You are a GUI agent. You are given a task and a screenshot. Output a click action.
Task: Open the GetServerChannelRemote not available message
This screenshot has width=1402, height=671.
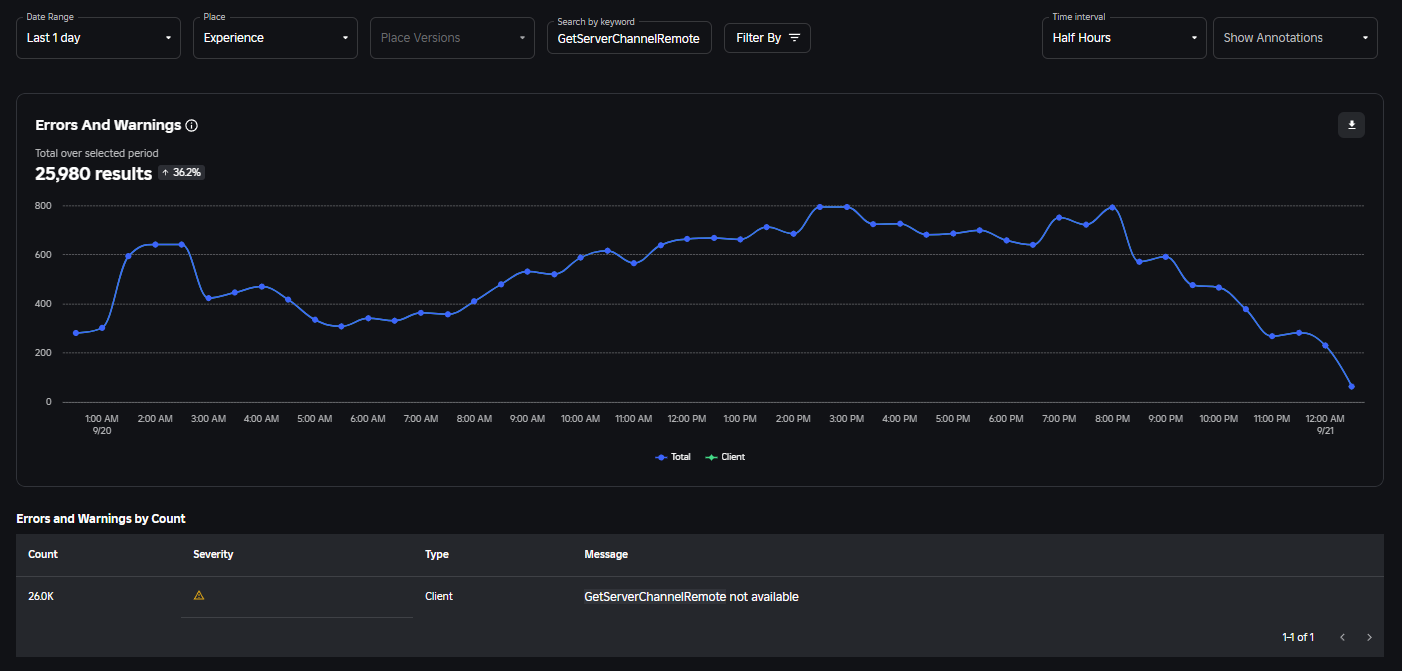tap(691, 597)
